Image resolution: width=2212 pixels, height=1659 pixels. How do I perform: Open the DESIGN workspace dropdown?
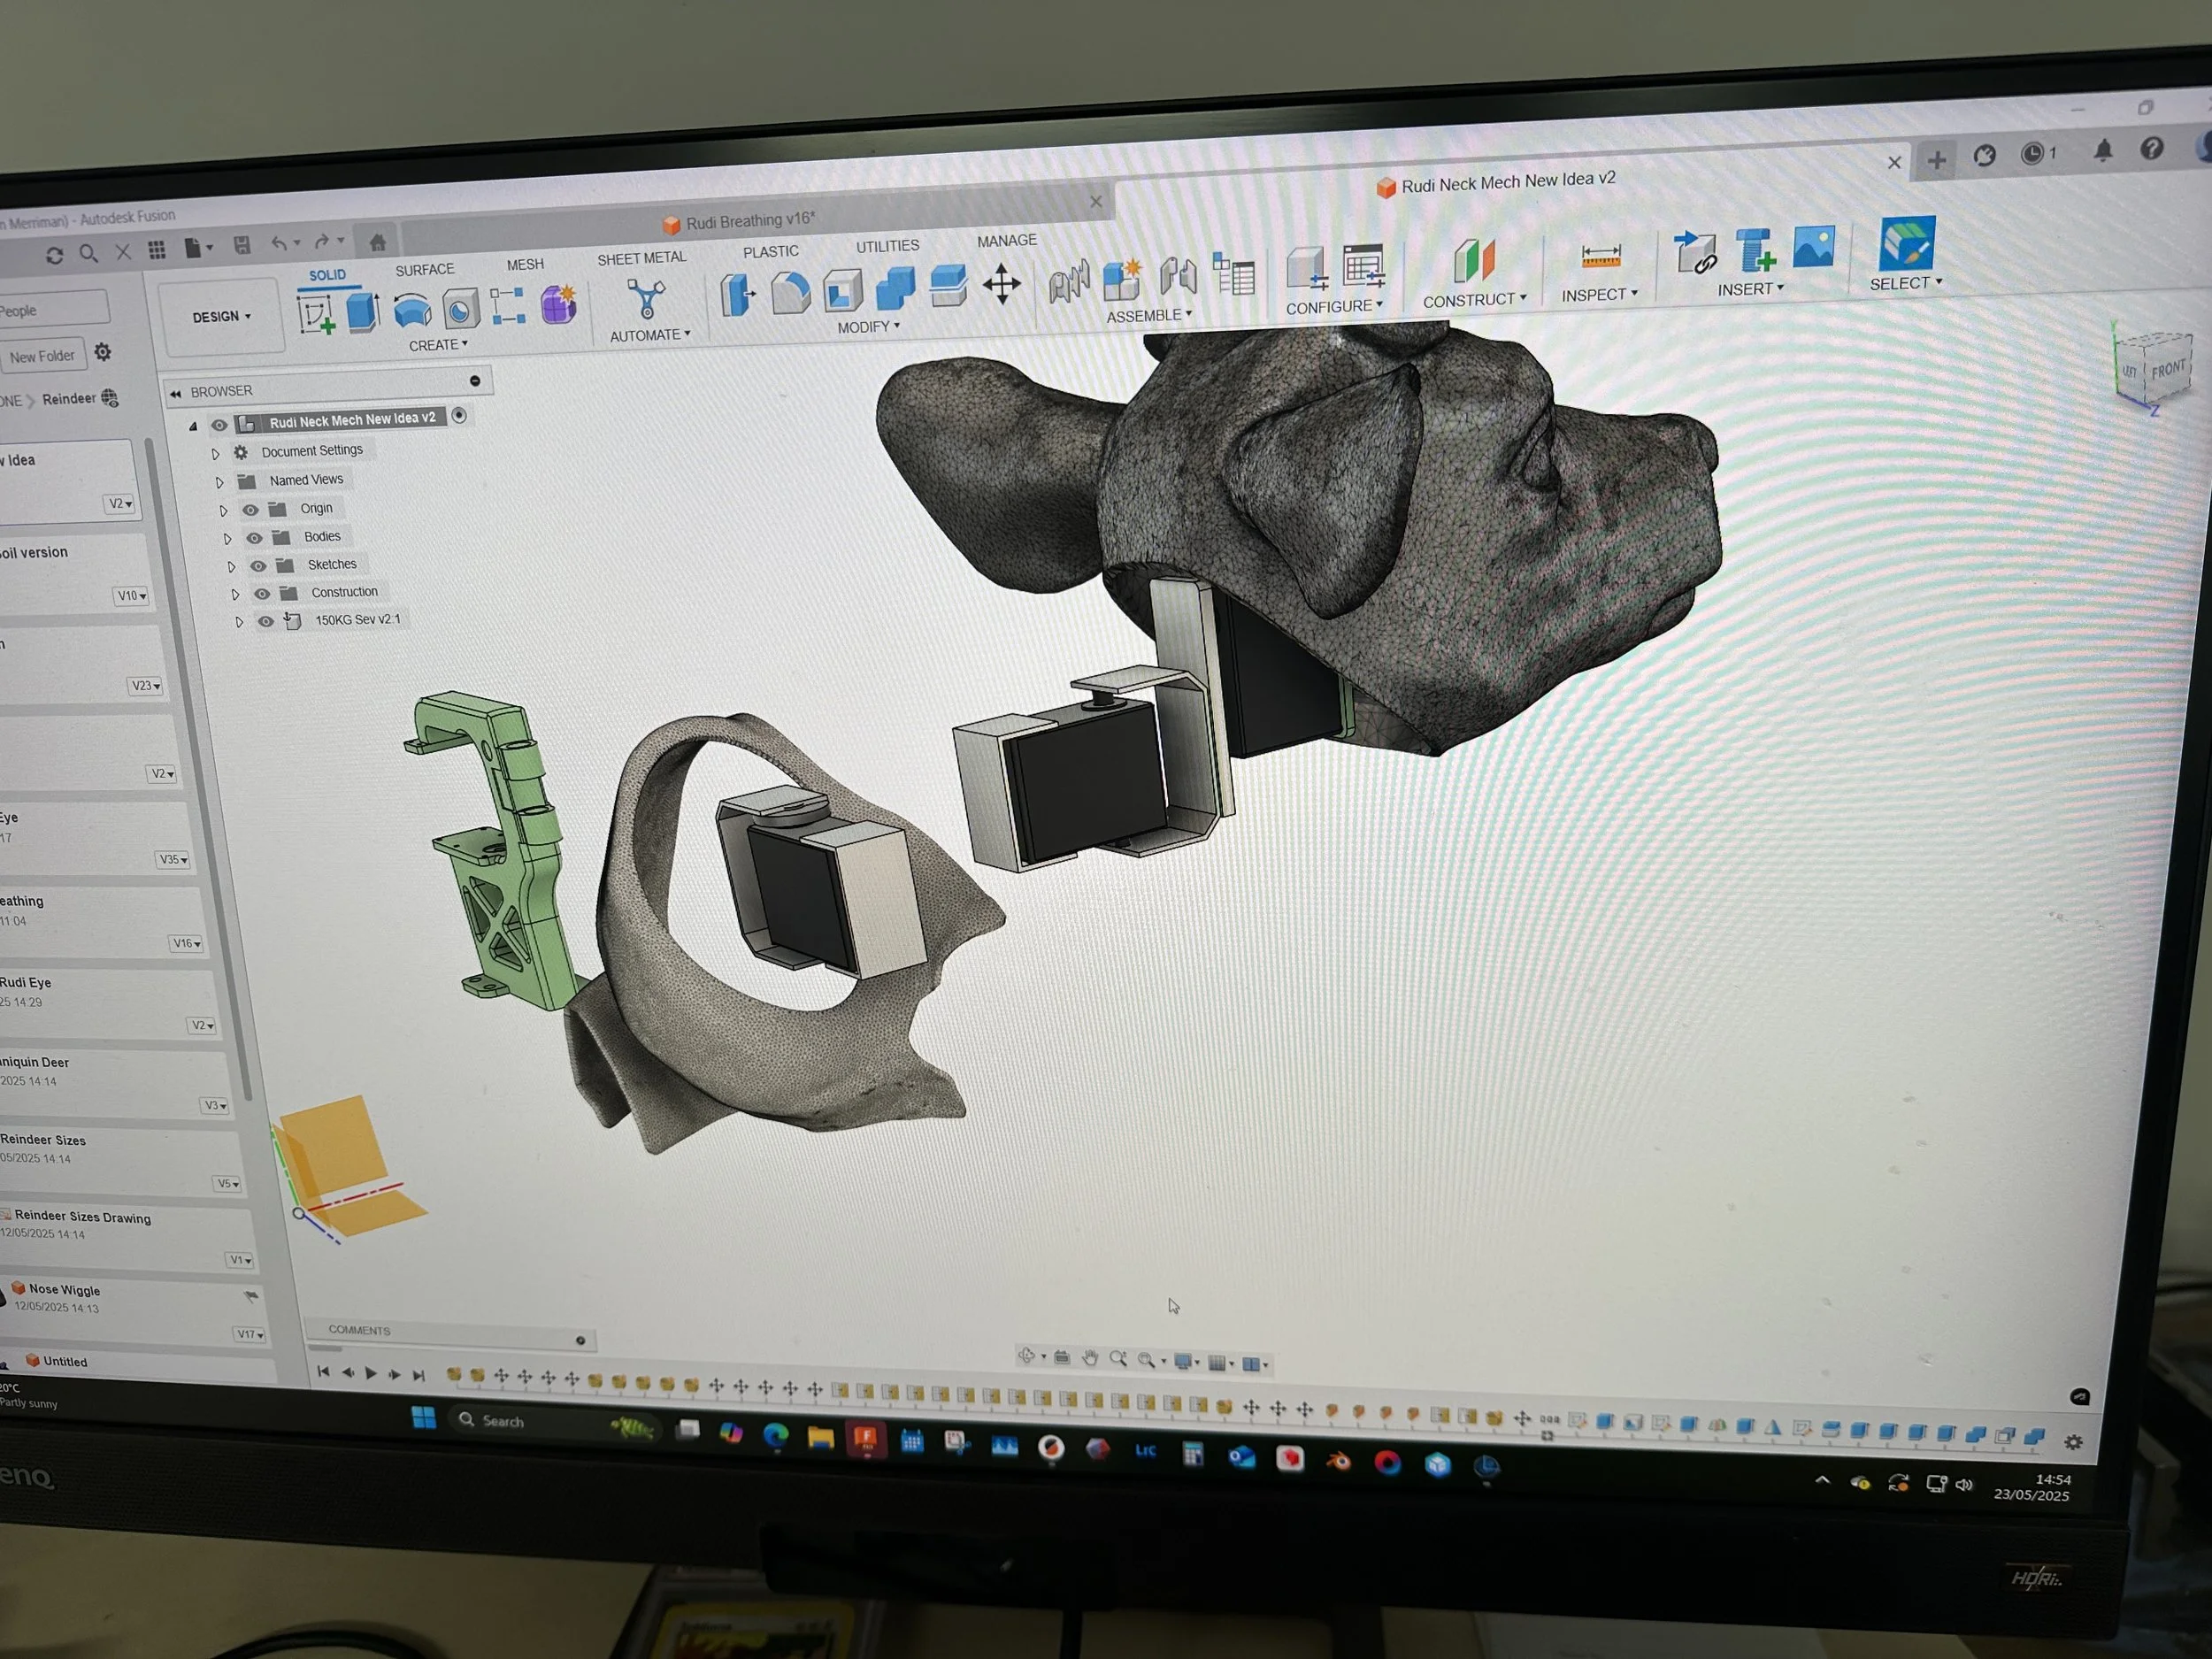(x=221, y=317)
